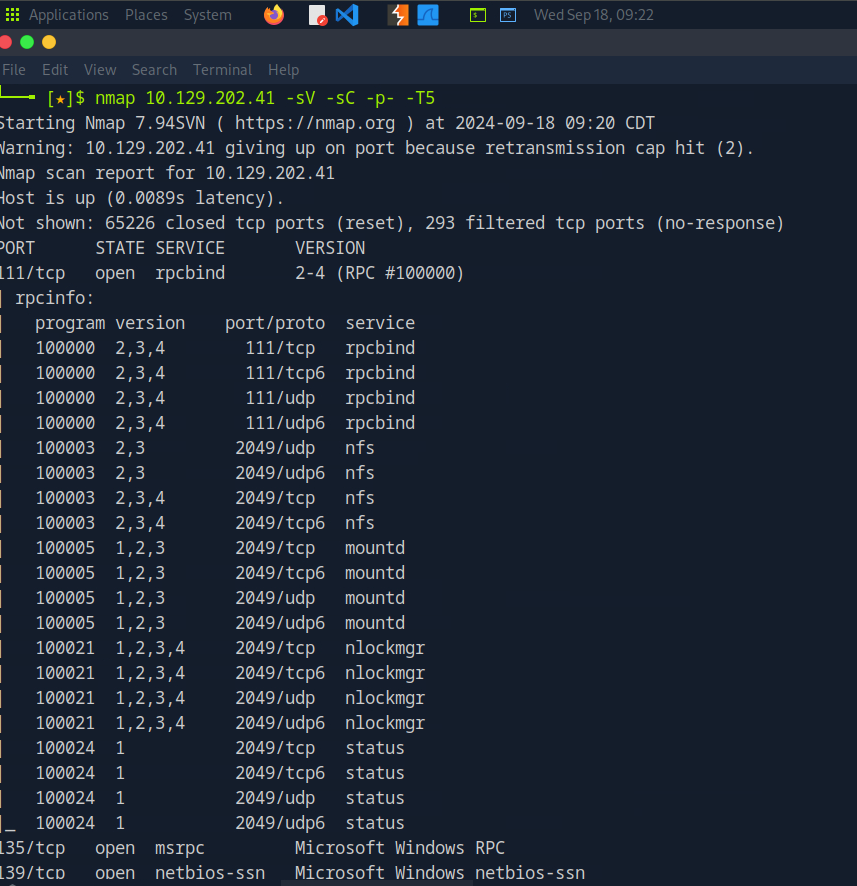
Task: Open the terminal's File menu
Action: point(14,70)
